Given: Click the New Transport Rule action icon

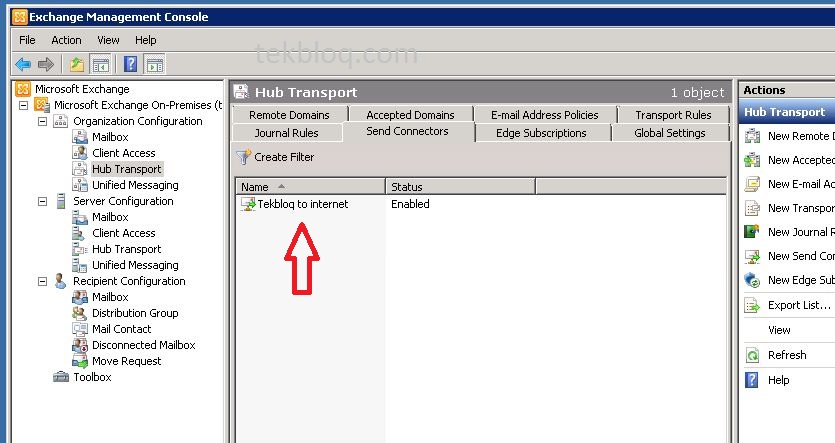Looking at the screenshot, I should (x=752, y=208).
